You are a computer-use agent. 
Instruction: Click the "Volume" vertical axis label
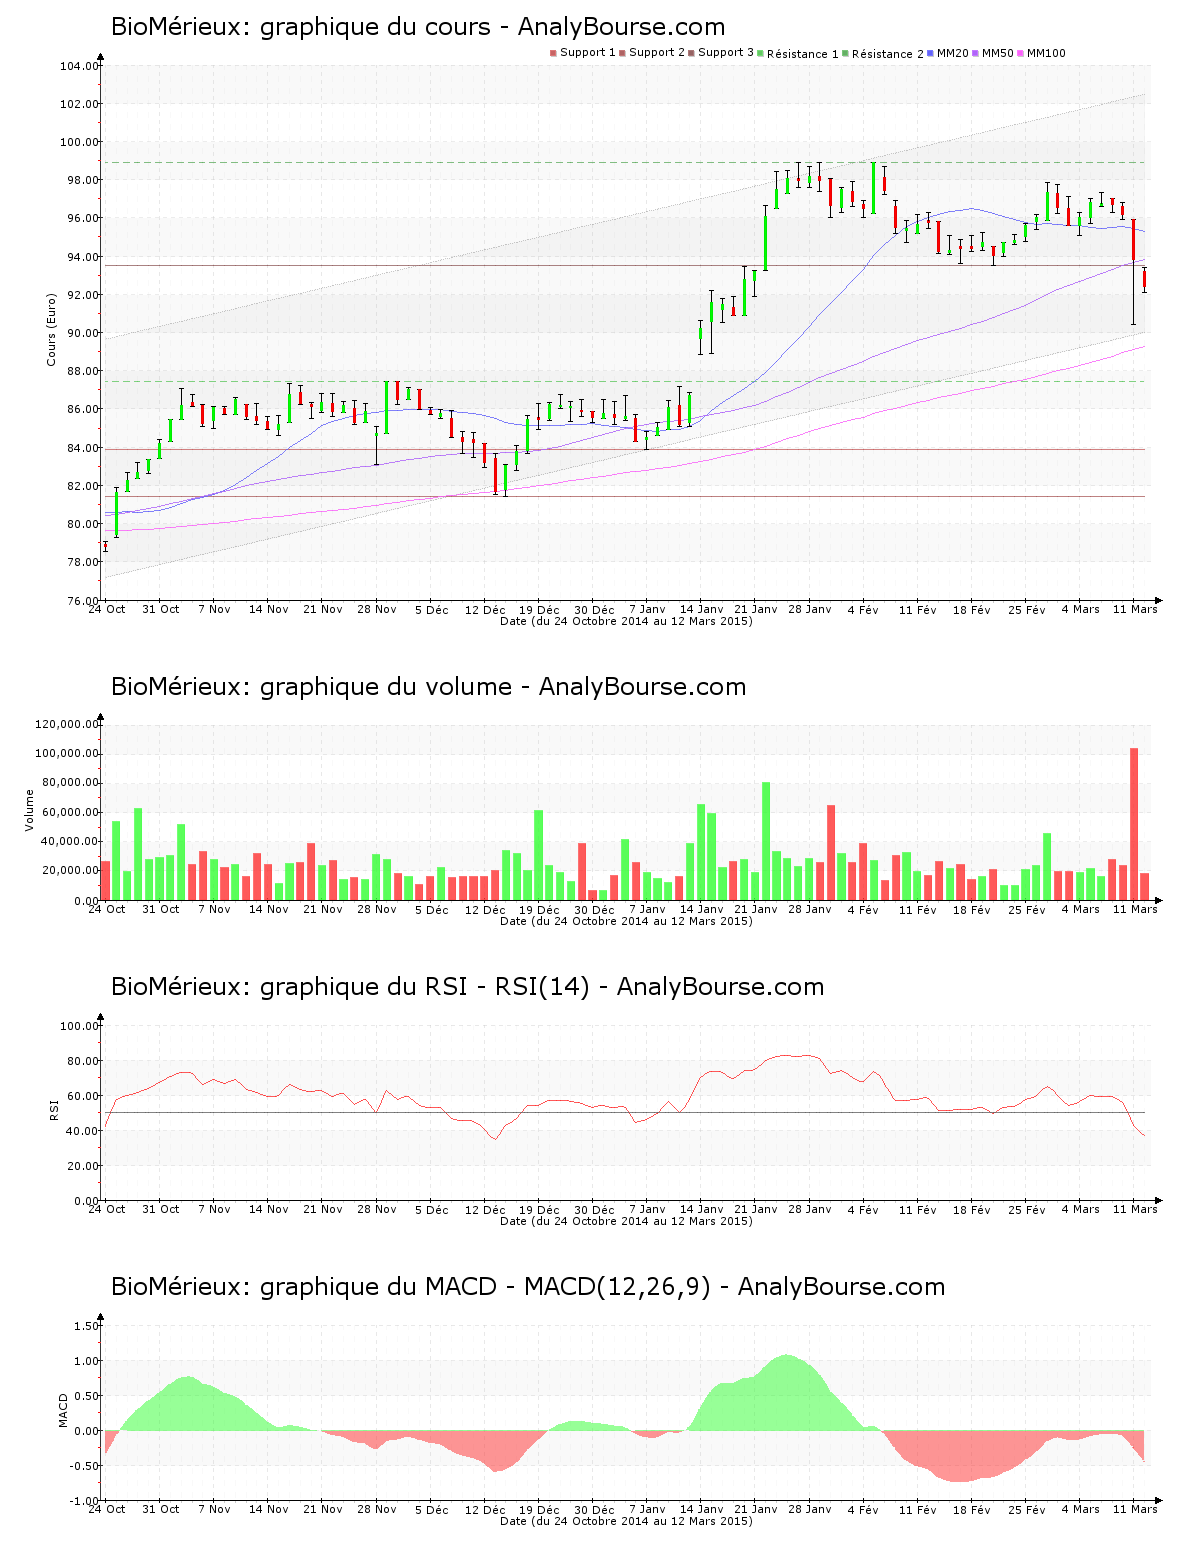[30, 810]
